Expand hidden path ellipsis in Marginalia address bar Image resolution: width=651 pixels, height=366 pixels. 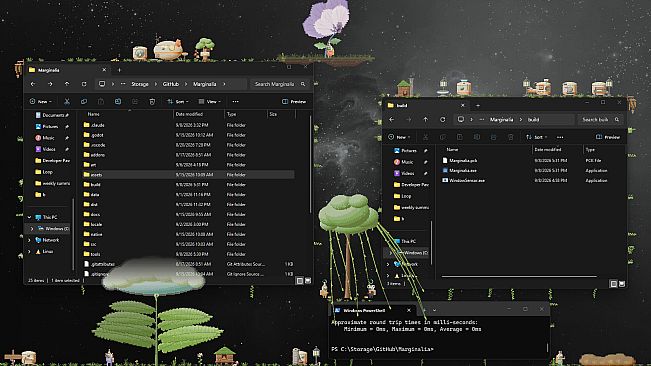pos(123,84)
